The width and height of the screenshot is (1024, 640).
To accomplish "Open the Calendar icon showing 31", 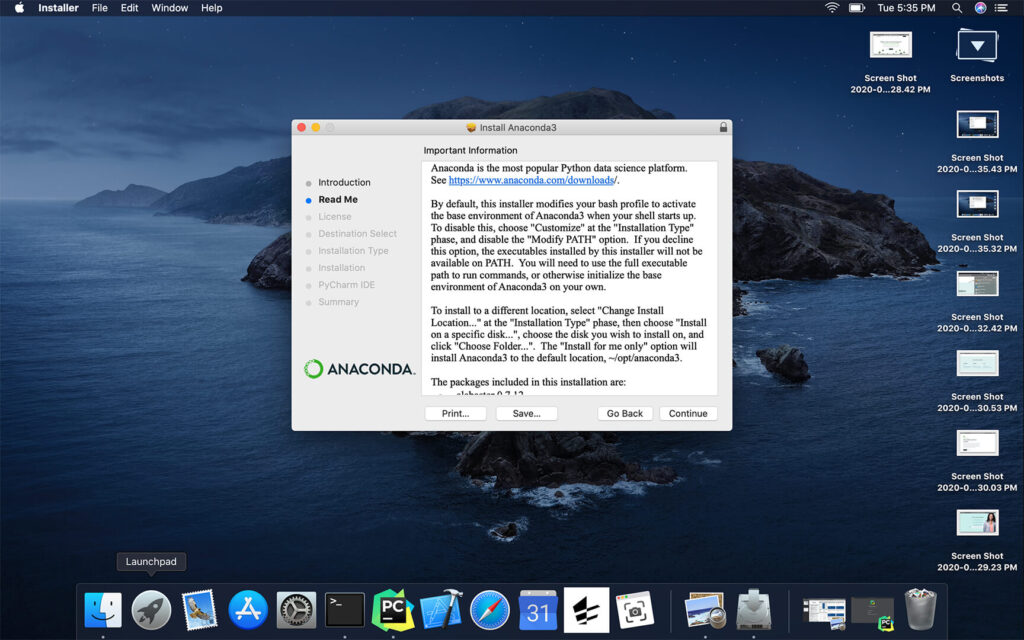I will point(538,610).
